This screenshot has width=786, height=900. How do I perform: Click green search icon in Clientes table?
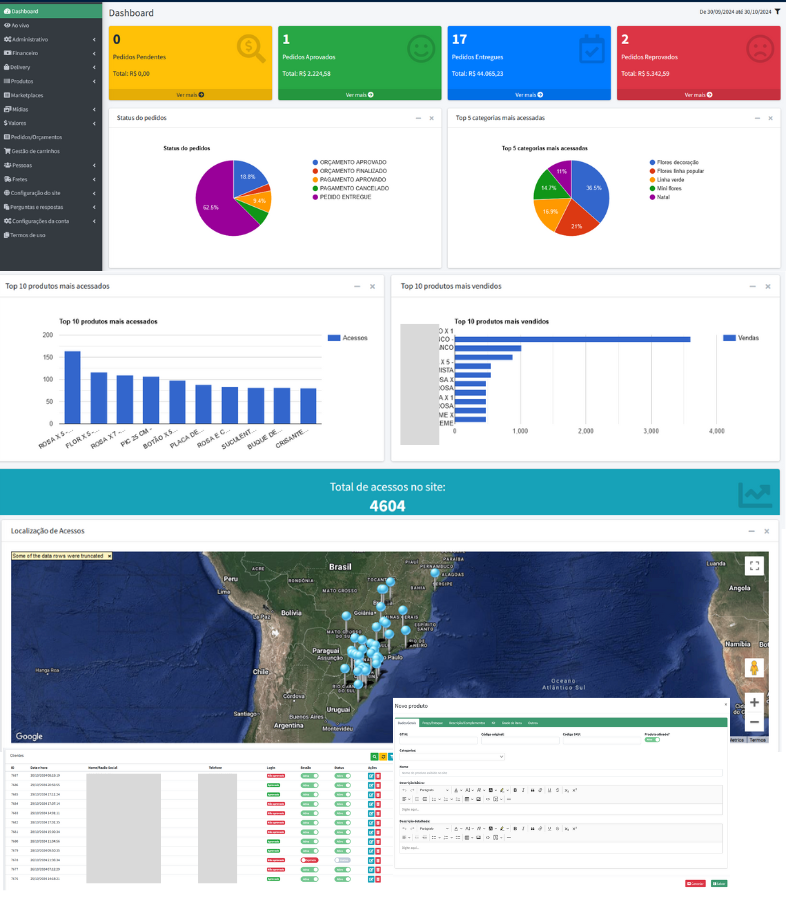click(373, 757)
